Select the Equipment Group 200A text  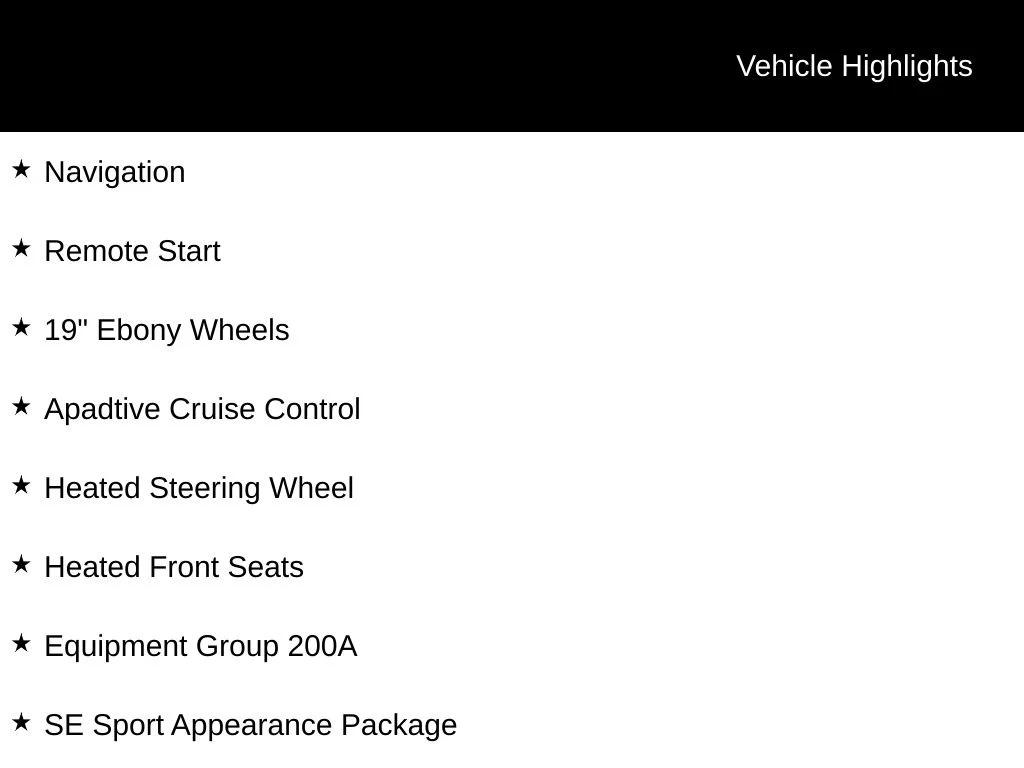click(x=201, y=647)
